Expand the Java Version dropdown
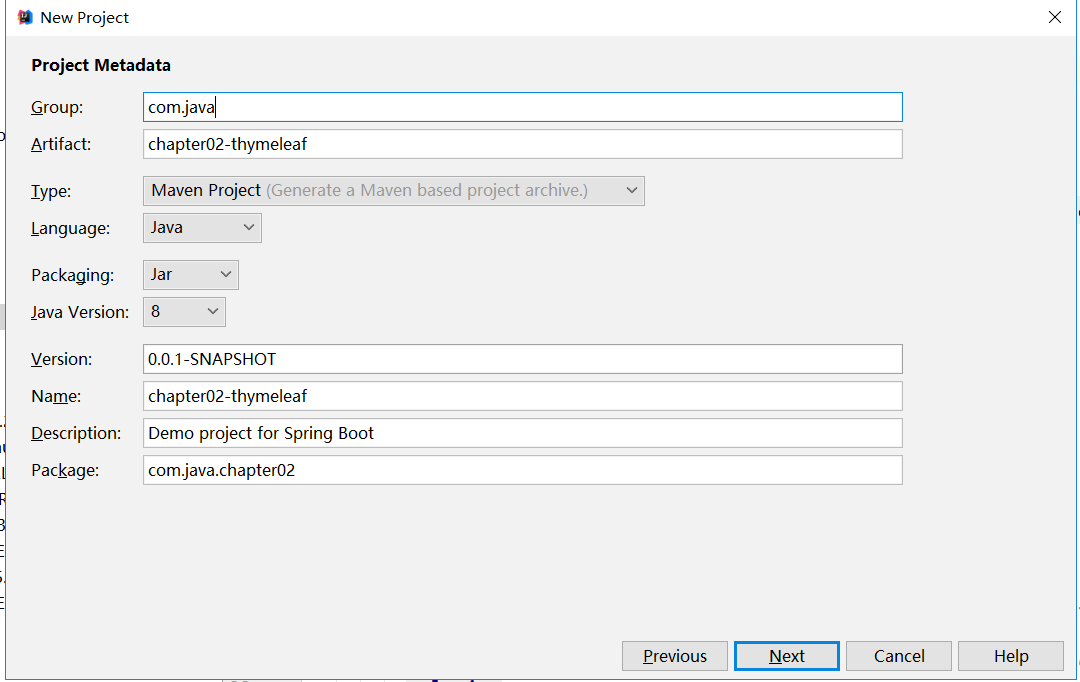Viewport: 1080px width, 682px height. [x=184, y=312]
